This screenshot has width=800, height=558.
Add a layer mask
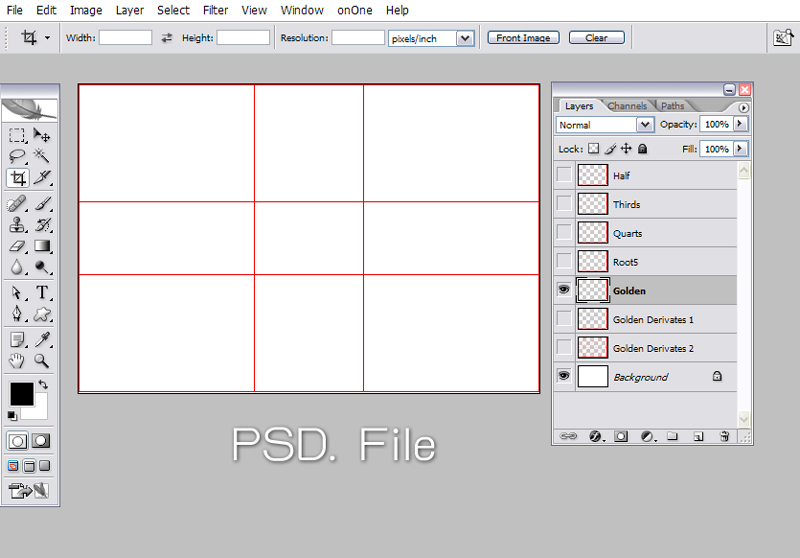pyautogui.click(x=621, y=436)
